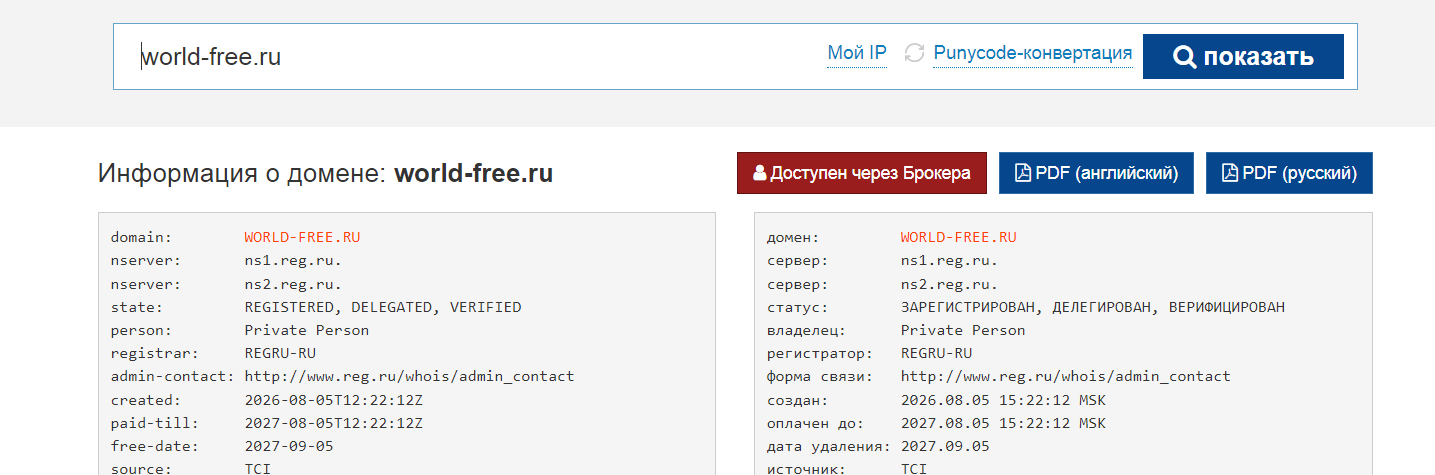
Task: Click WORLD-FREE.RU in the Russian whois block
Action: point(958,238)
